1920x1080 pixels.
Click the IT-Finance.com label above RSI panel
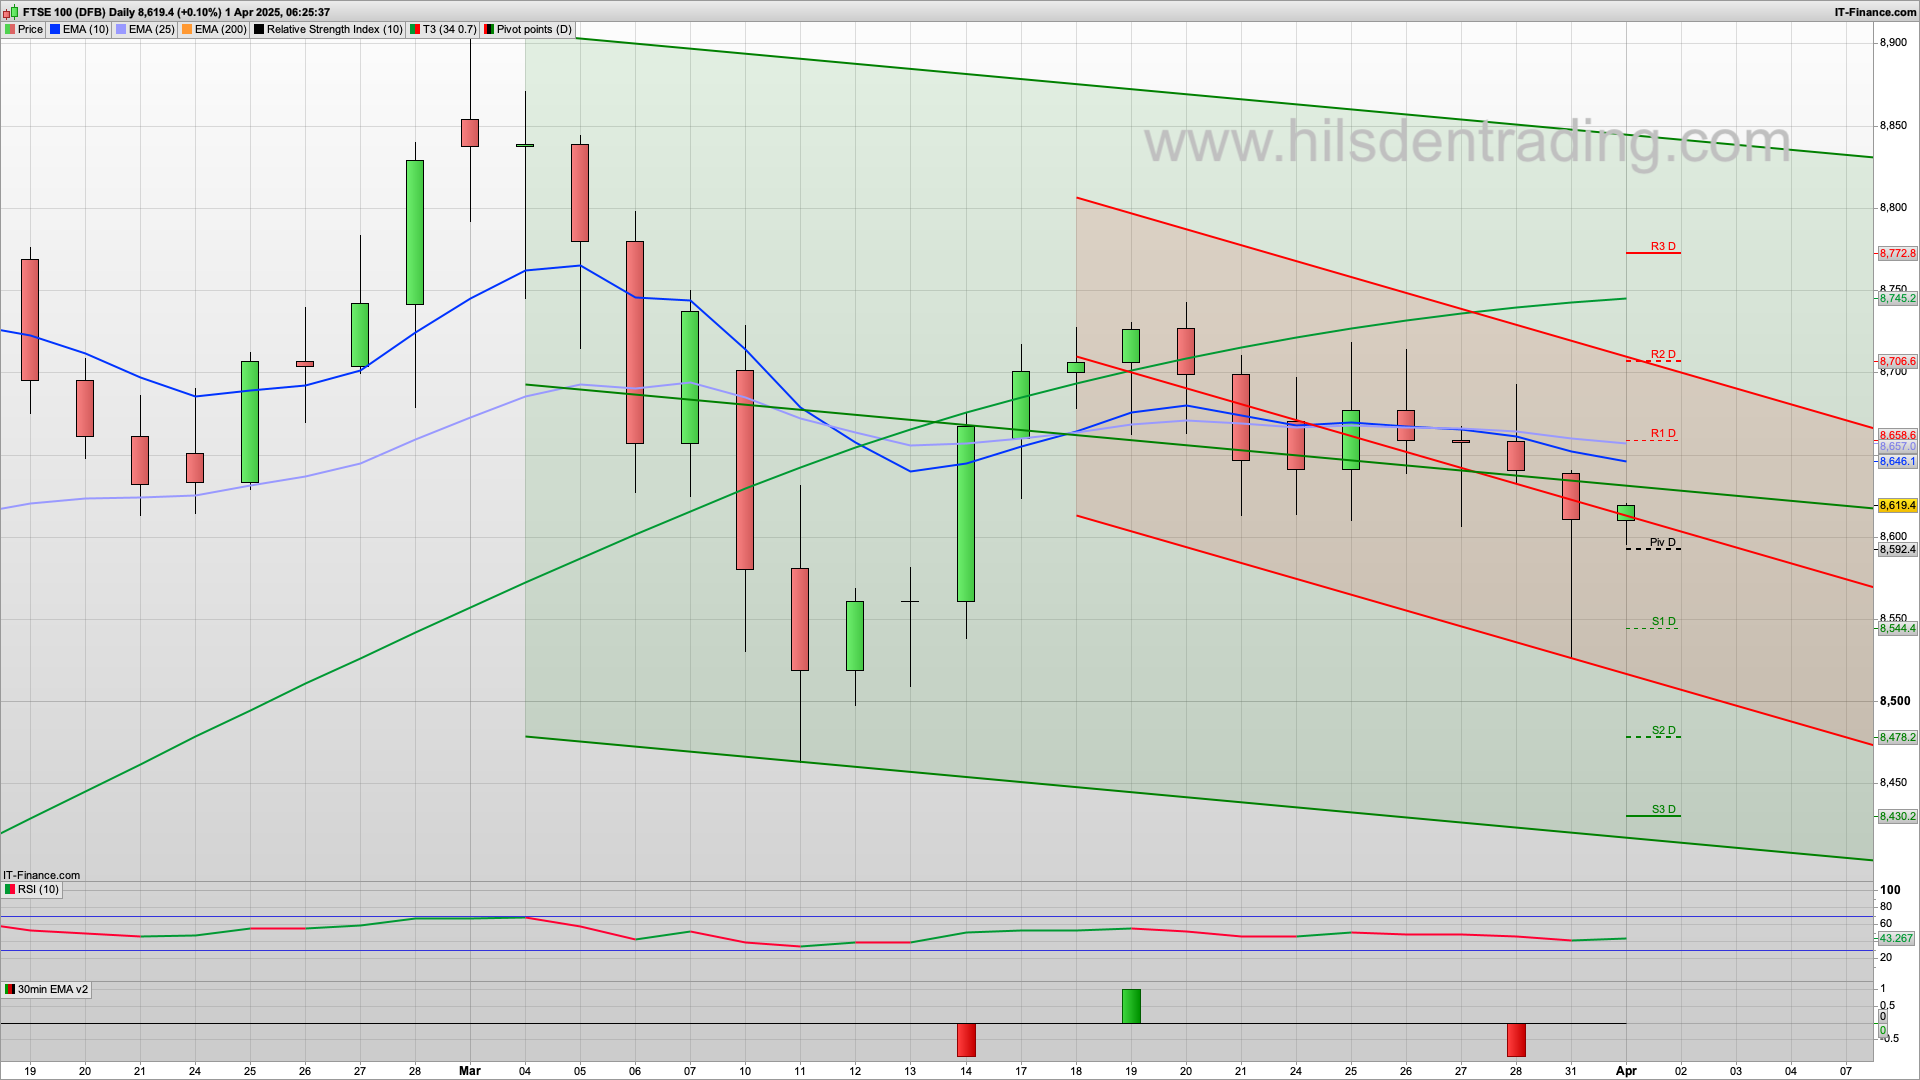(41, 875)
